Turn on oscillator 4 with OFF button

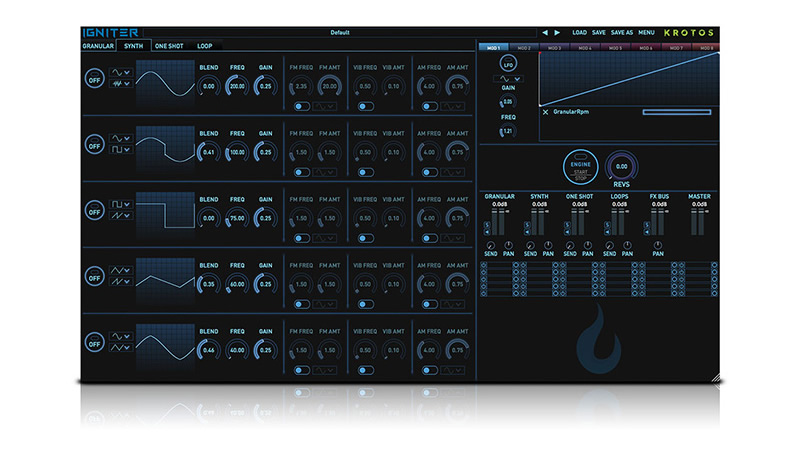(x=94, y=276)
